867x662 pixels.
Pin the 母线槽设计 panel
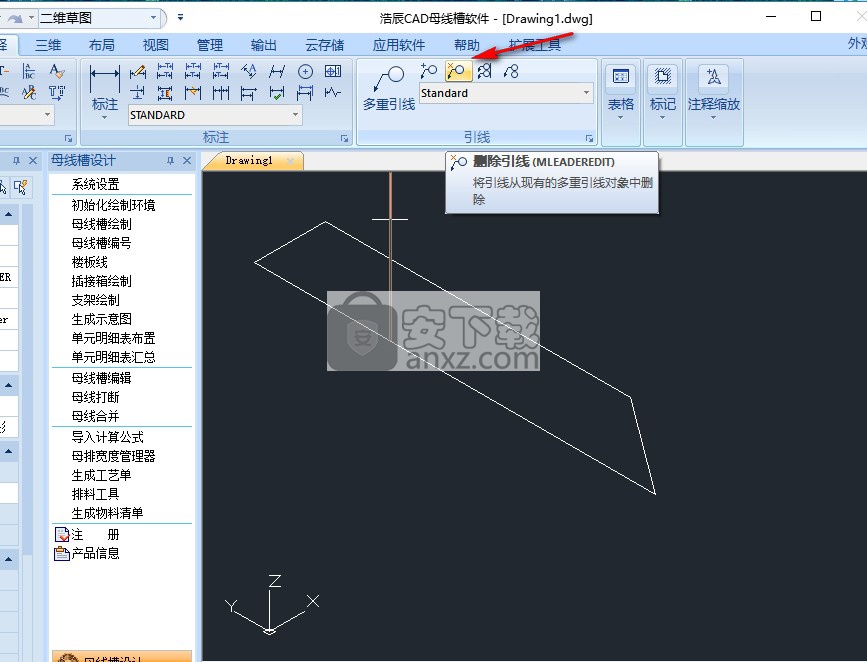tap(170, 160)
